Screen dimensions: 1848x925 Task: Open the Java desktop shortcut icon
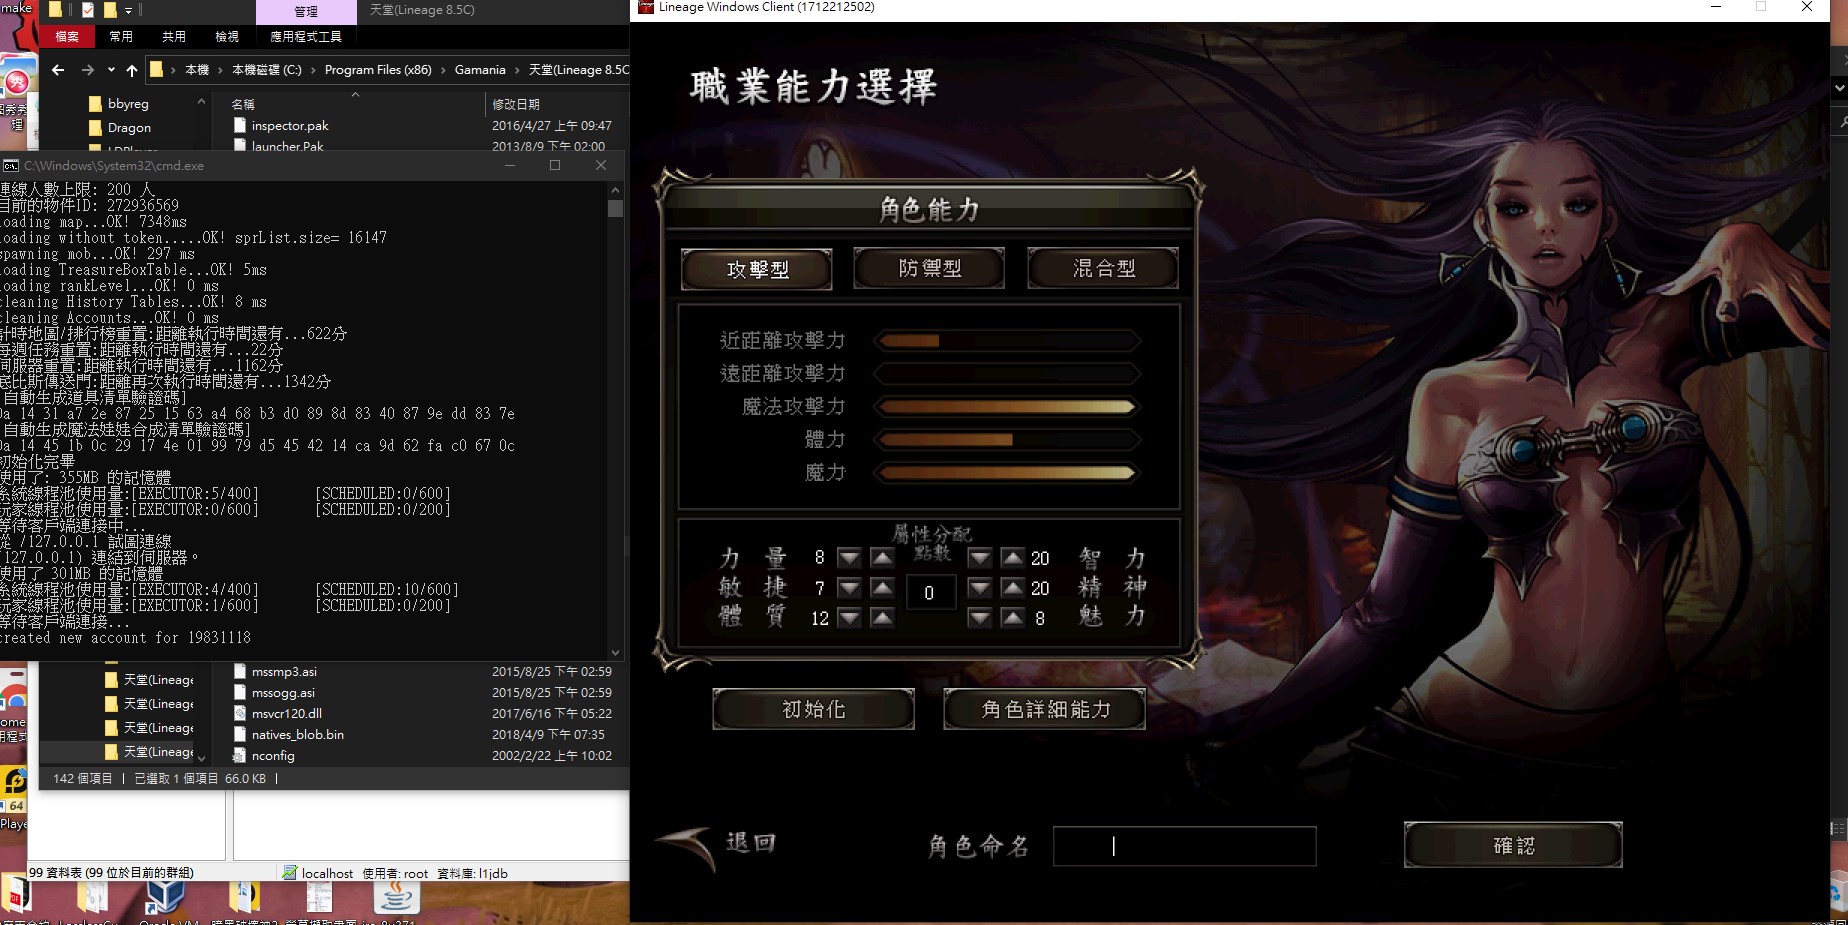(x=396, y=897)
